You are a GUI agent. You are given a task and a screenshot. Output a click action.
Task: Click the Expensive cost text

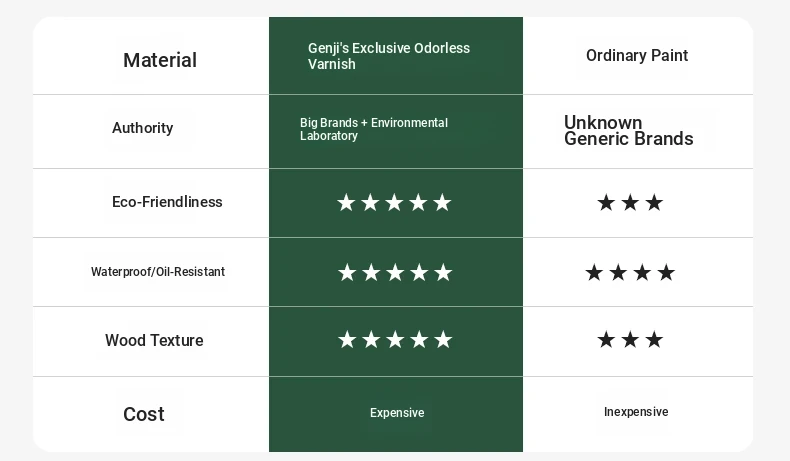(x=397, y=413)
